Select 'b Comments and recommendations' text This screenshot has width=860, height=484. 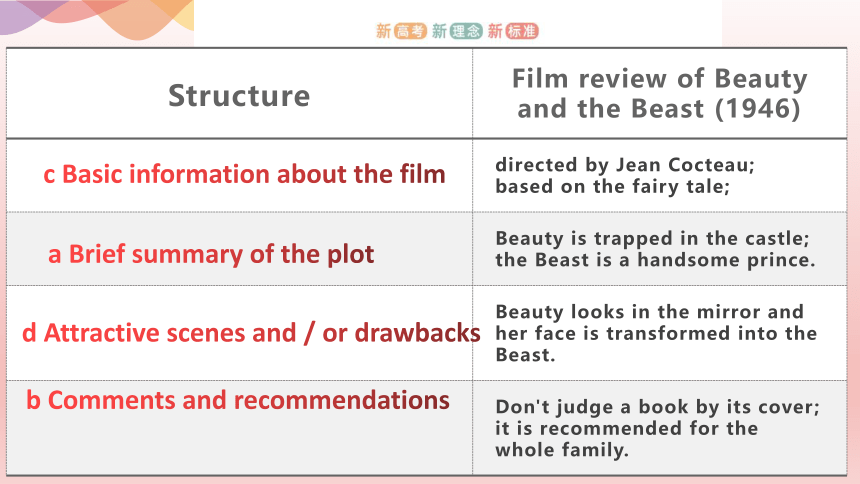238,400
